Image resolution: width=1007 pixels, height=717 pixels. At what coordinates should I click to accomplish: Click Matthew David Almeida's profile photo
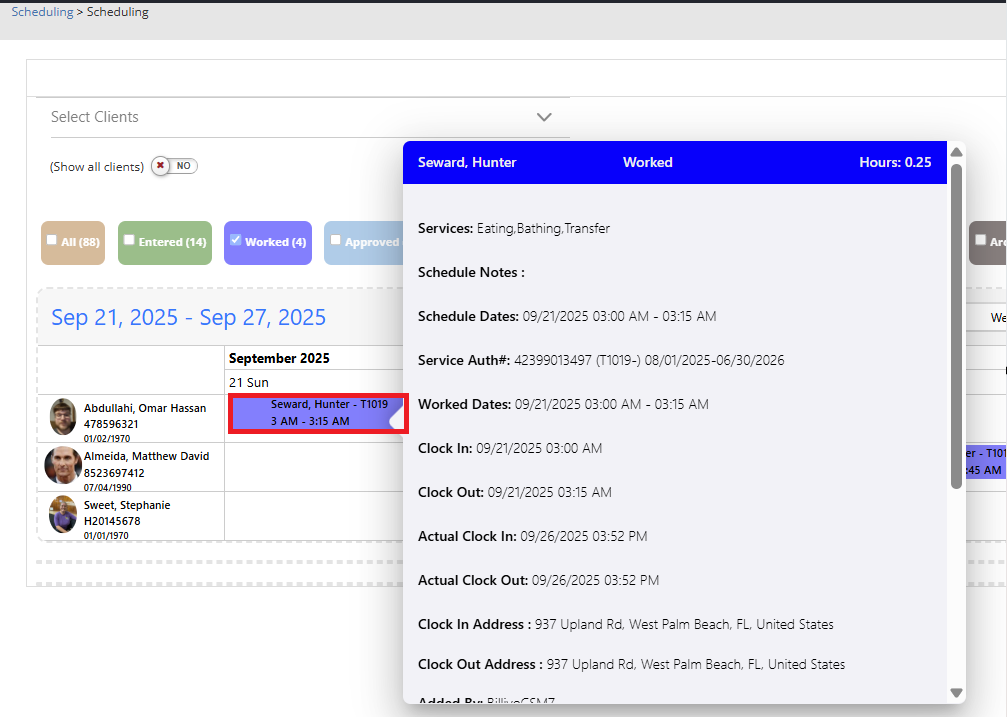[63, 465]
